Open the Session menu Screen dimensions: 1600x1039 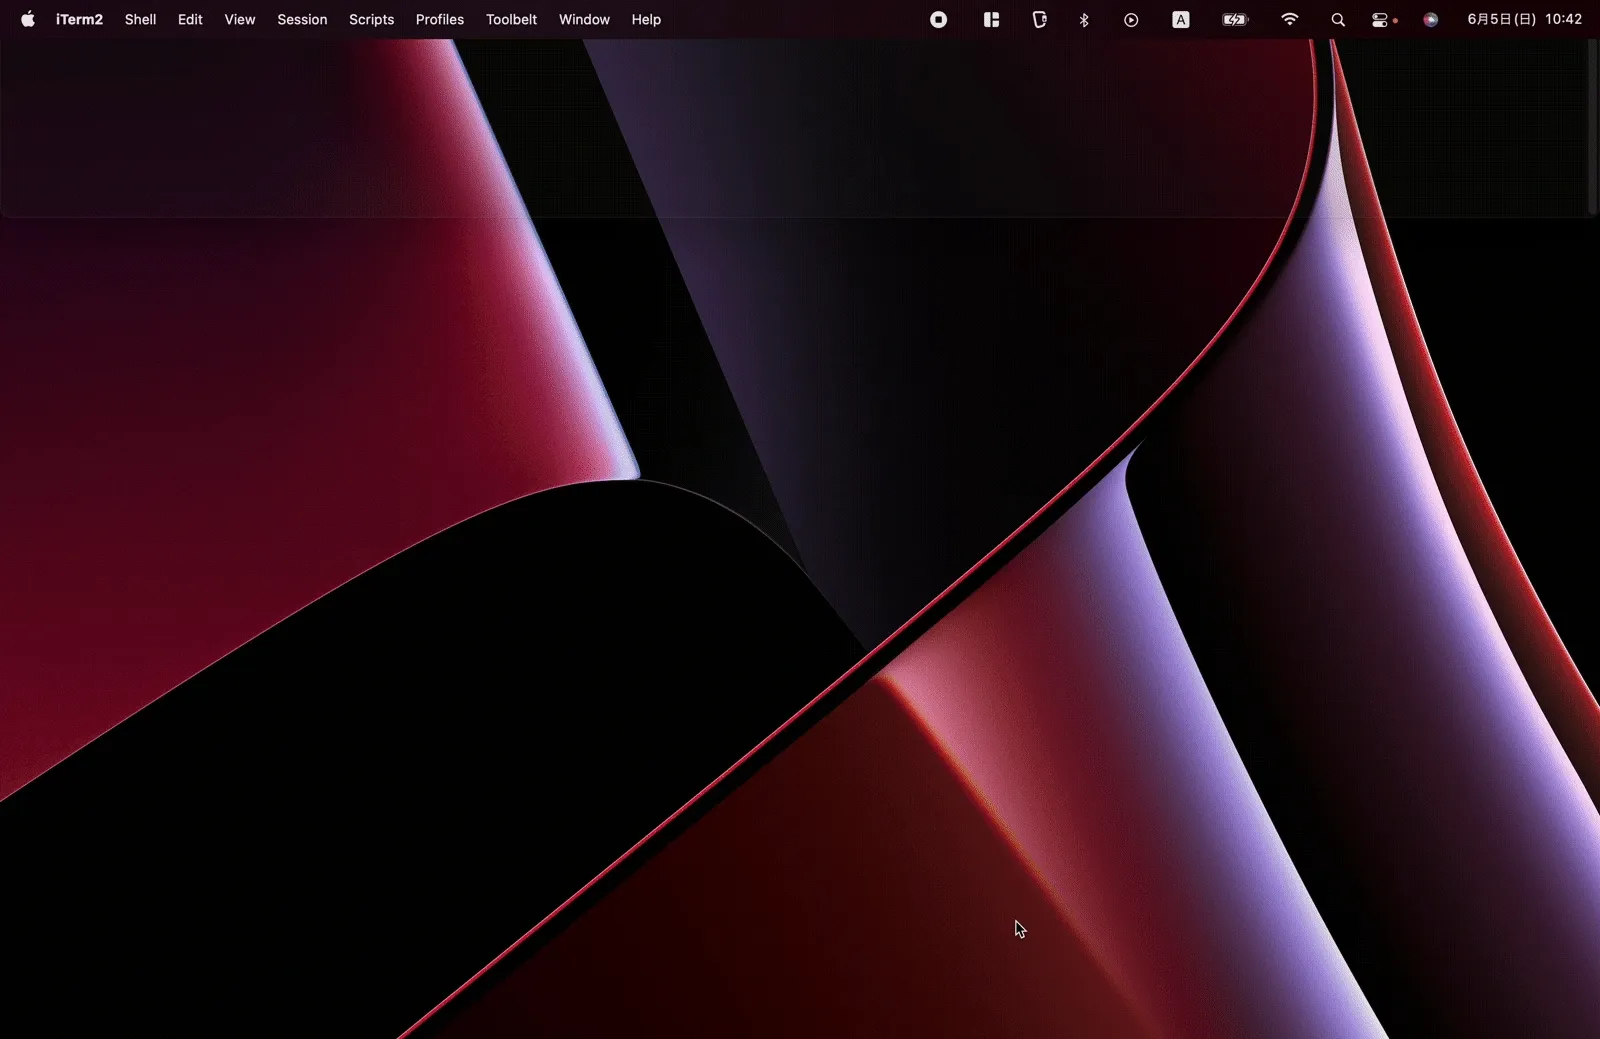click(301, 19)
